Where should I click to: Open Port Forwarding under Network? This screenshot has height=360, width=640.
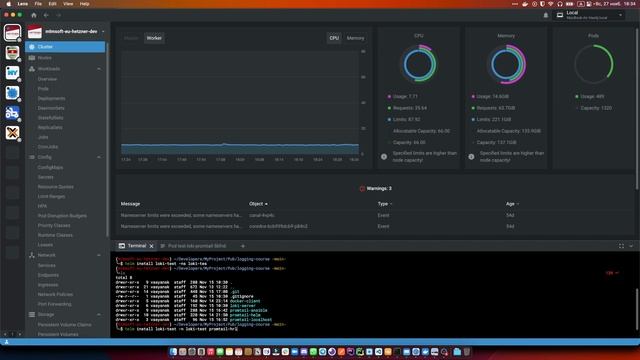click(x=54, y=304)
